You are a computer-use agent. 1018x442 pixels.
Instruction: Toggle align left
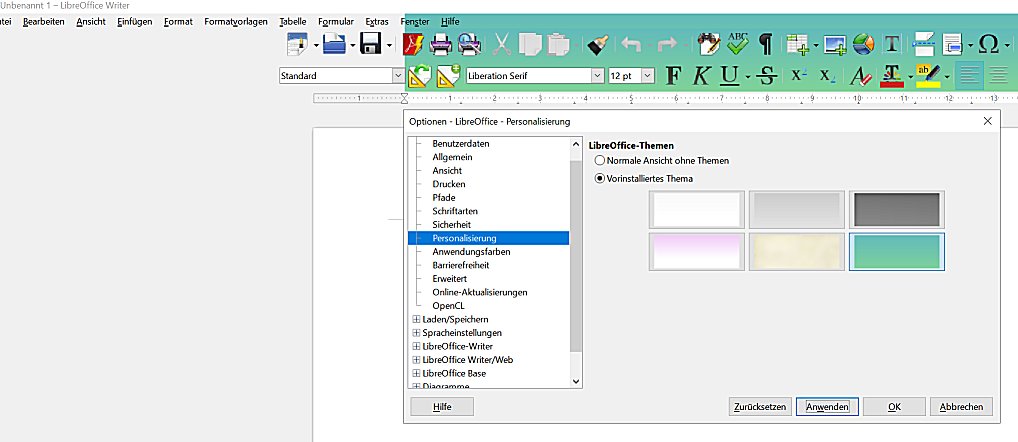point(970,76)
